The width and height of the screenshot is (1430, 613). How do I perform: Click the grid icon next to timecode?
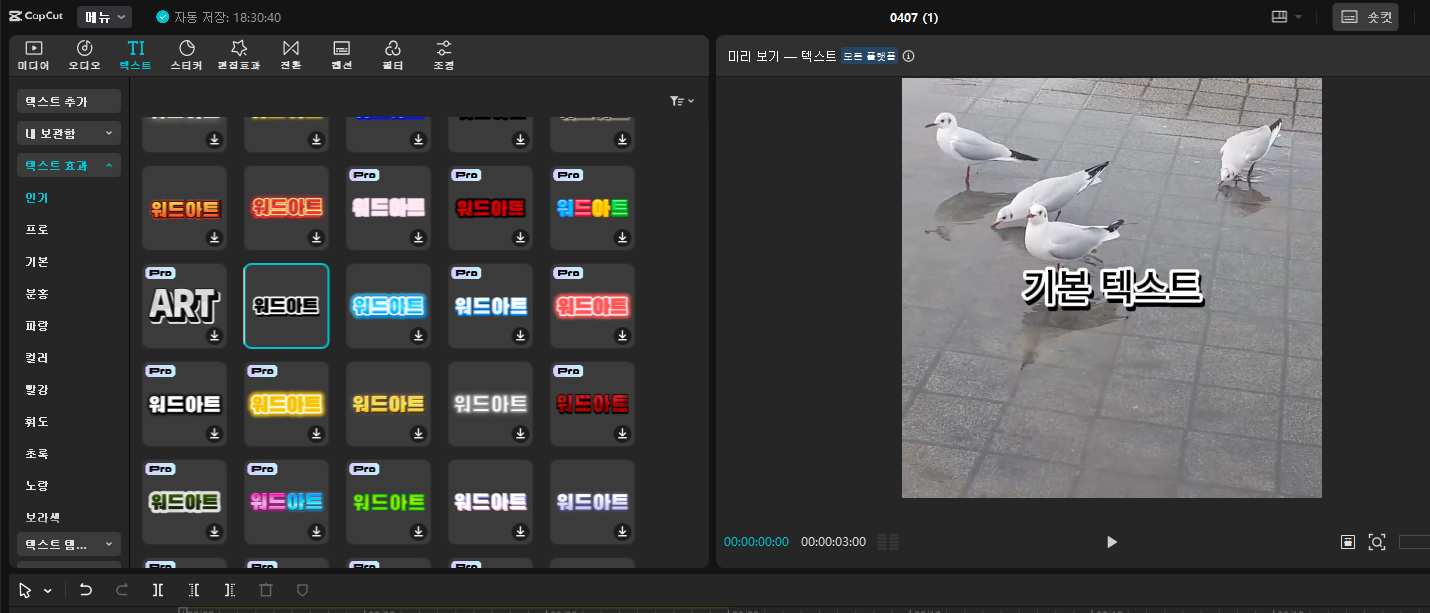888,542
